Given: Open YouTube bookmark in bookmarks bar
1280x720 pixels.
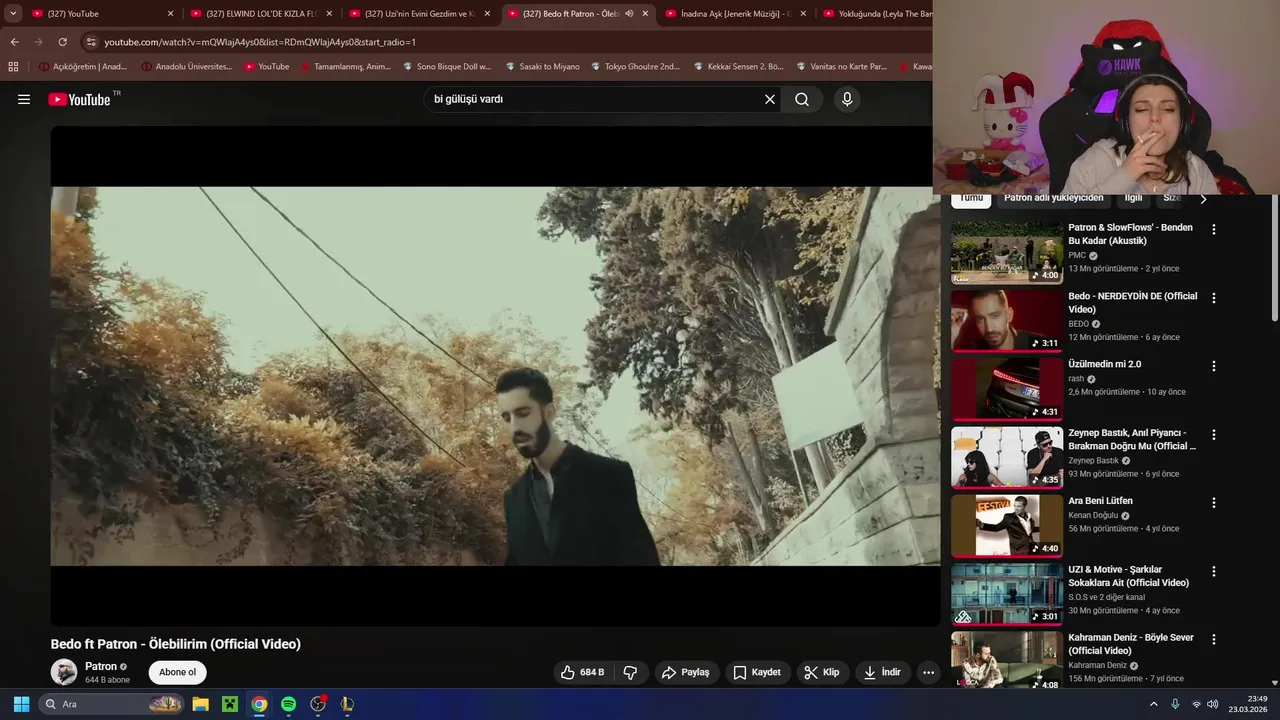Looking at the screenshot, I should (267, 67).
